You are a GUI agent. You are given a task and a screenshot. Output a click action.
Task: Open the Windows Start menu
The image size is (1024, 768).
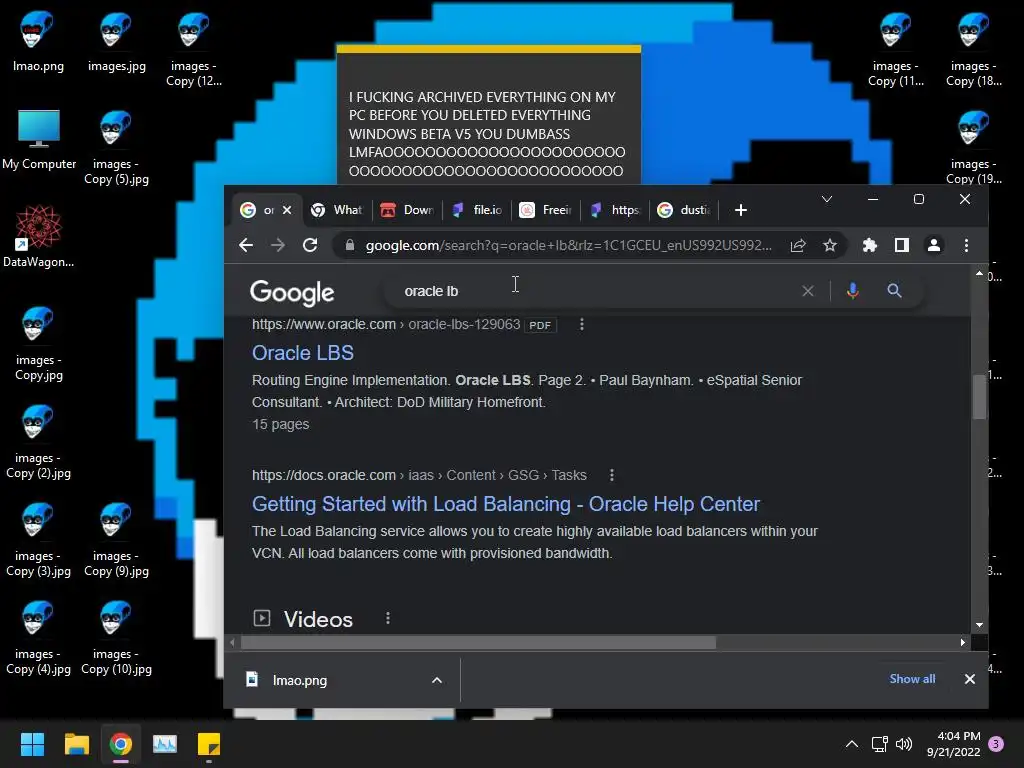[x=32, y=744]
